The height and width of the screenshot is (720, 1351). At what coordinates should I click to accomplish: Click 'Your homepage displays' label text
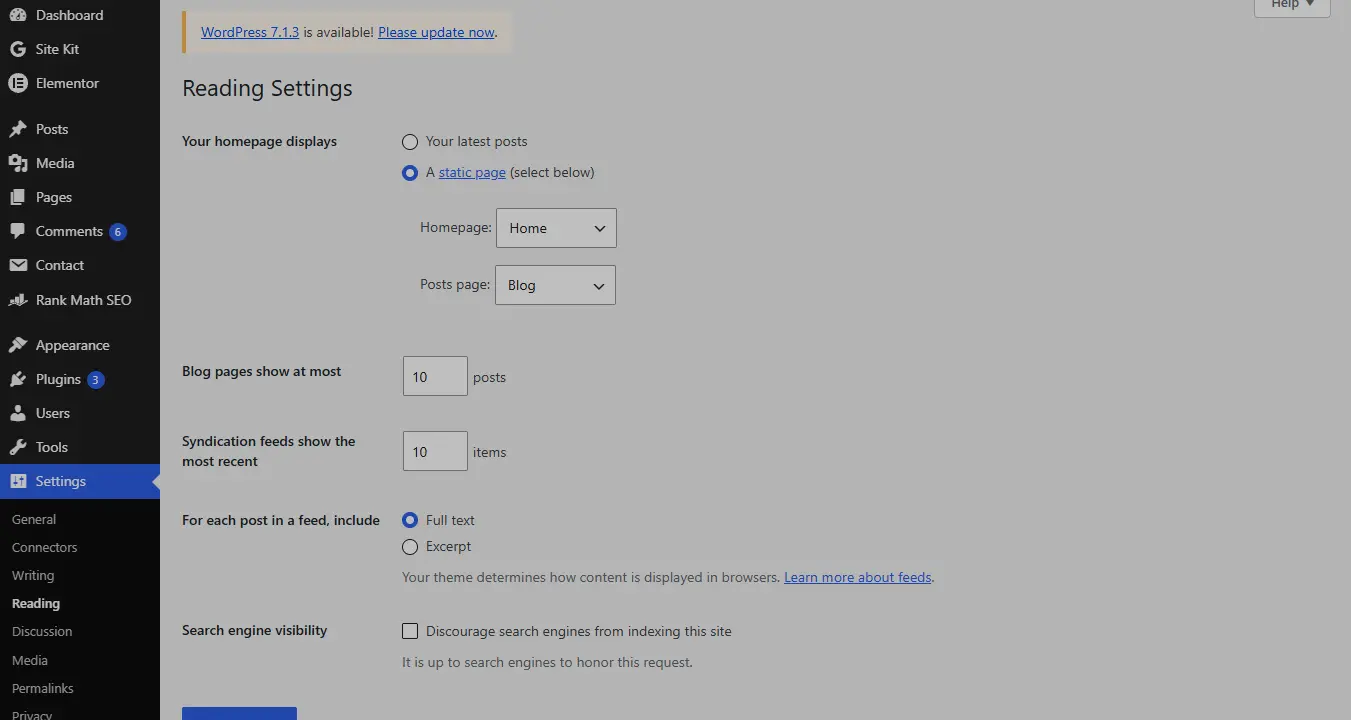[259, 141]
